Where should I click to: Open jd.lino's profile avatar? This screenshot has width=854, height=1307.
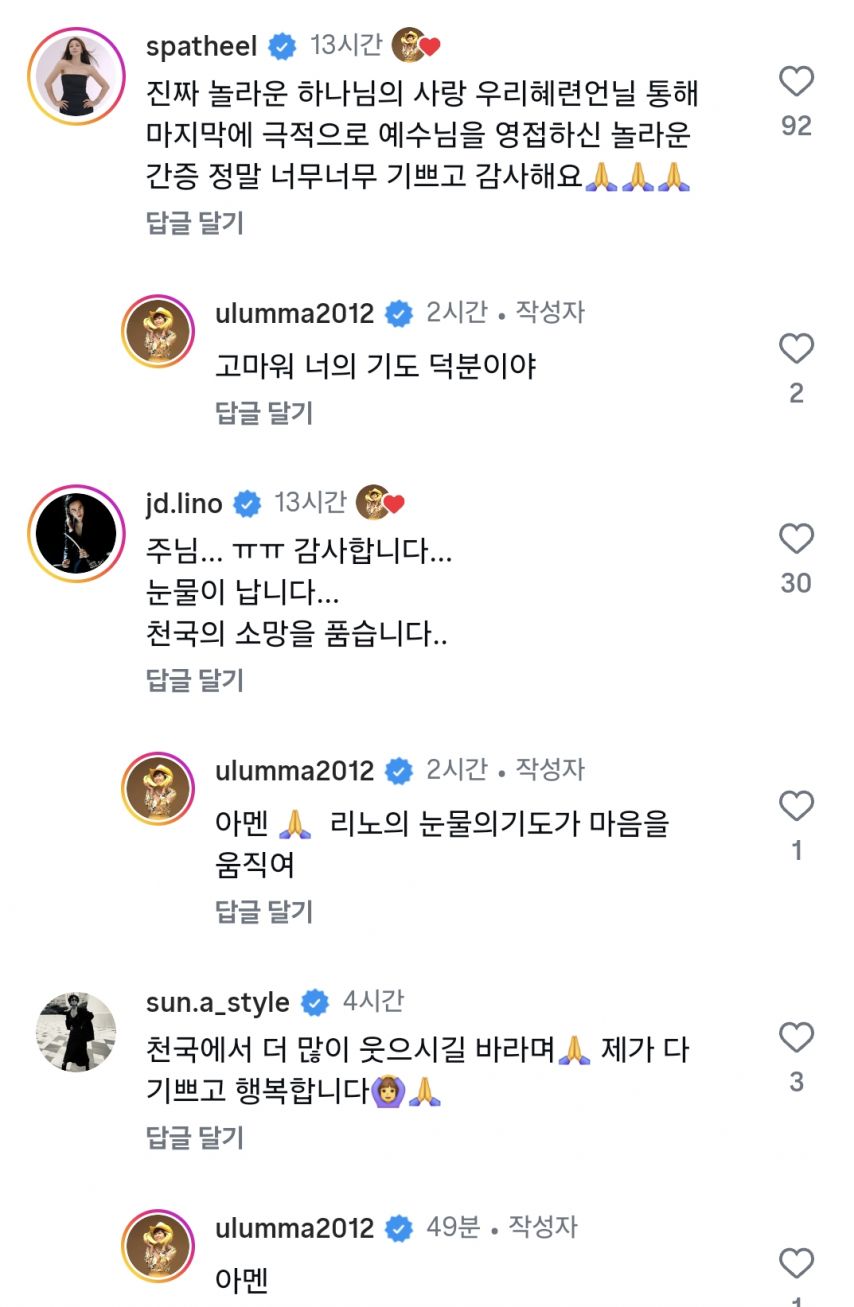pos(76,533)
